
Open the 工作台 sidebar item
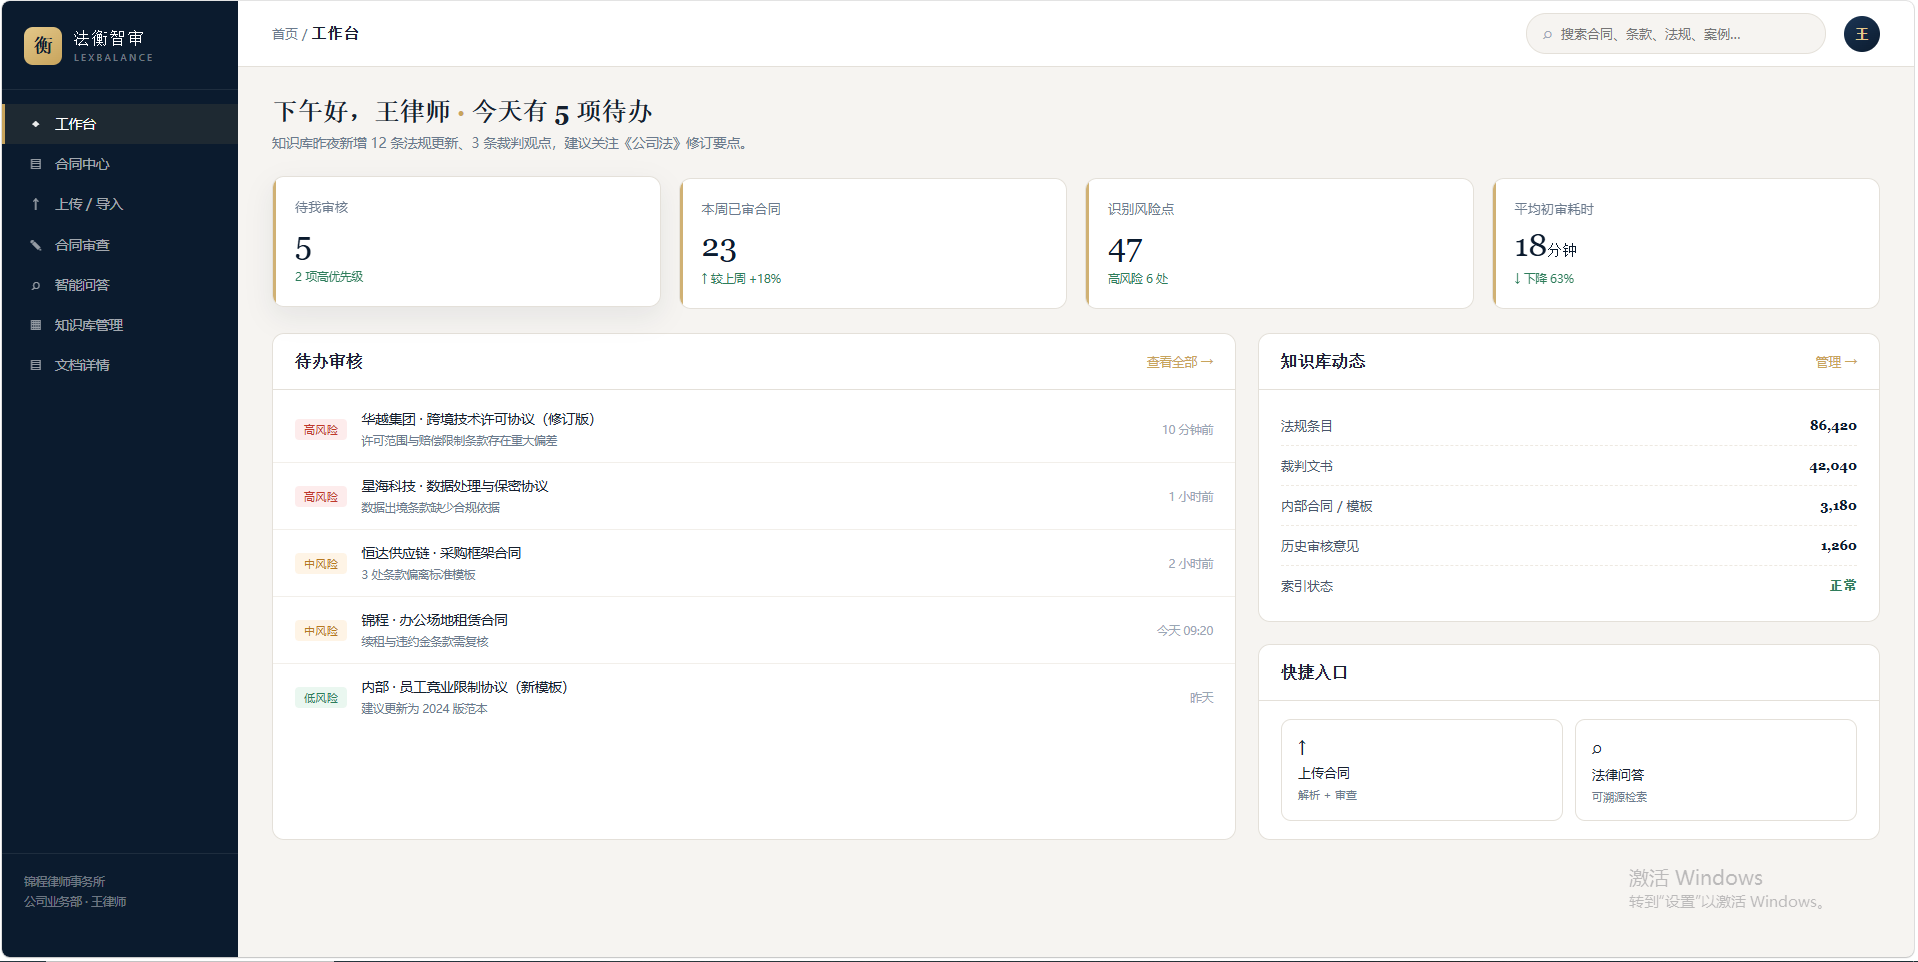pos(120,124)
